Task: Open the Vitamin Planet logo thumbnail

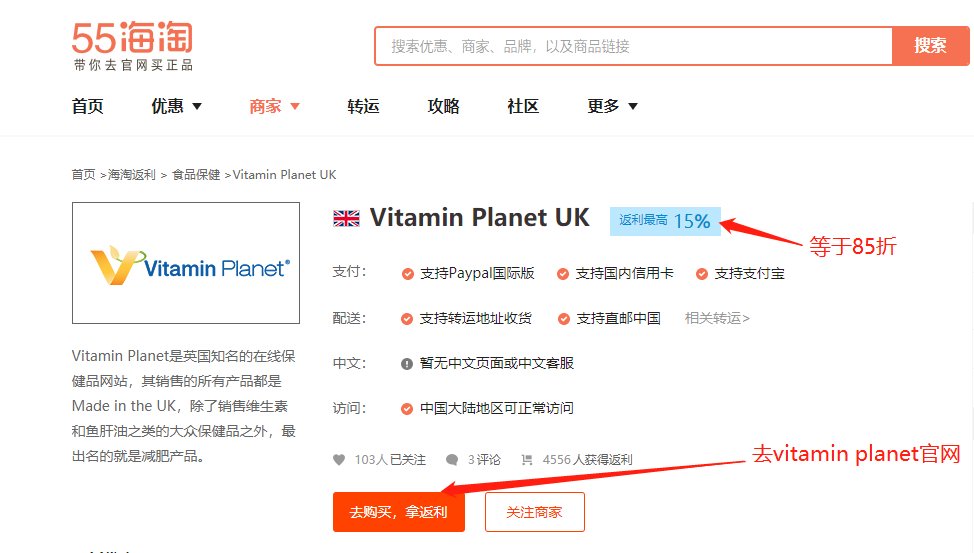Action: coord(186,263)
